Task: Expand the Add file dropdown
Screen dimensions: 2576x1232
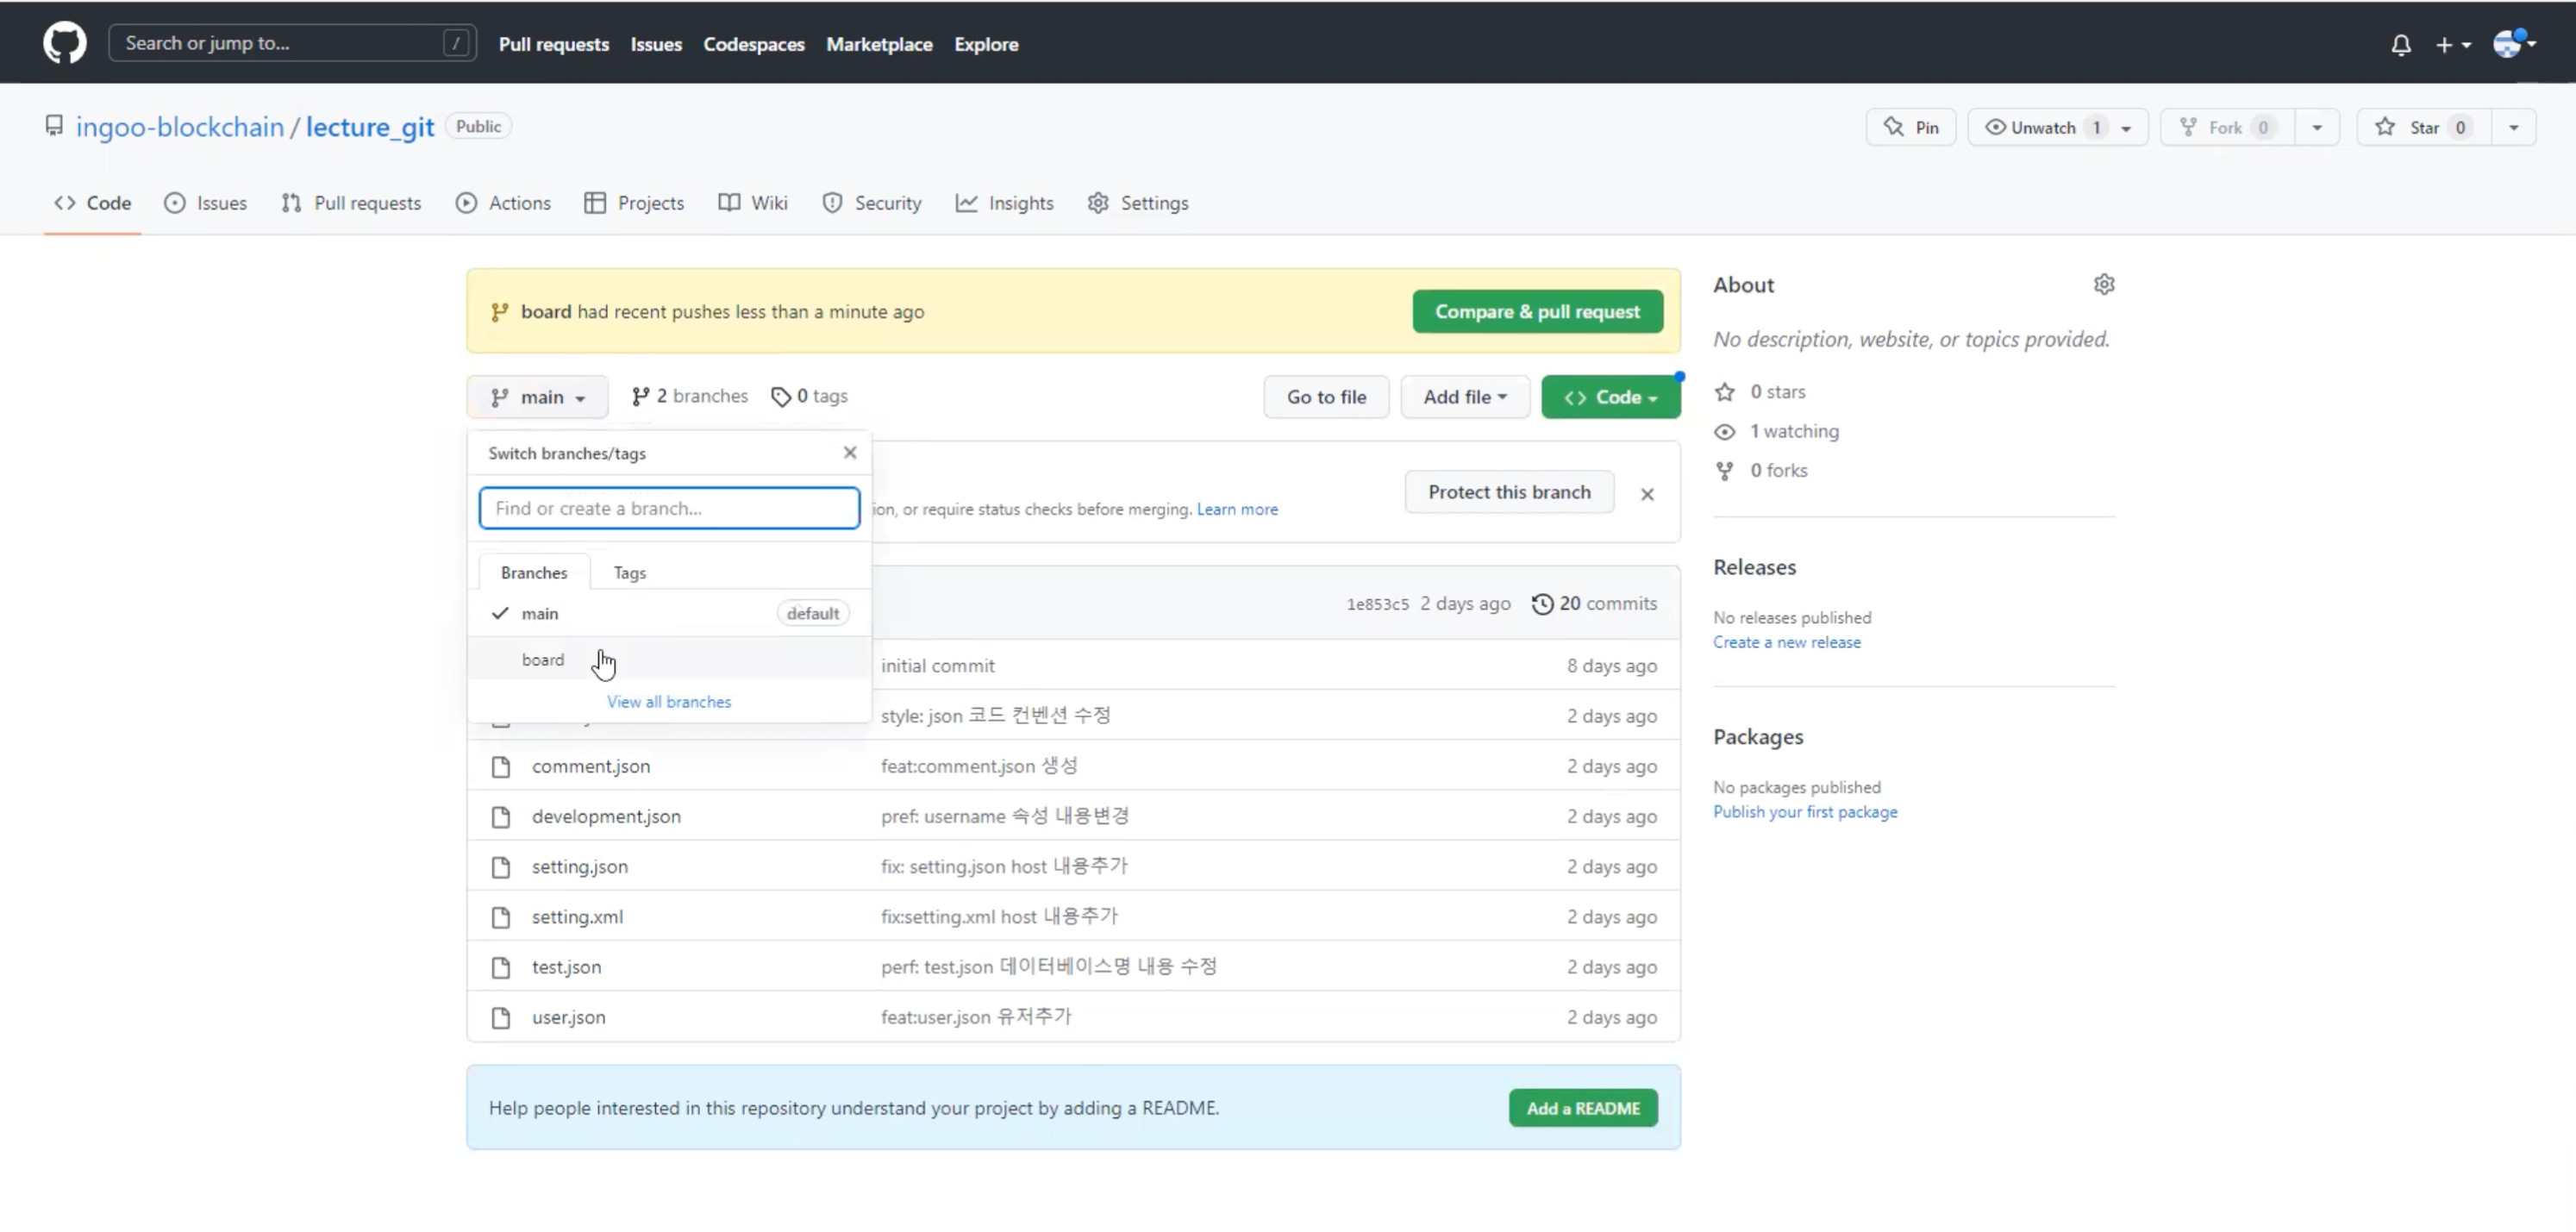Action: (x=1464, y=397)
